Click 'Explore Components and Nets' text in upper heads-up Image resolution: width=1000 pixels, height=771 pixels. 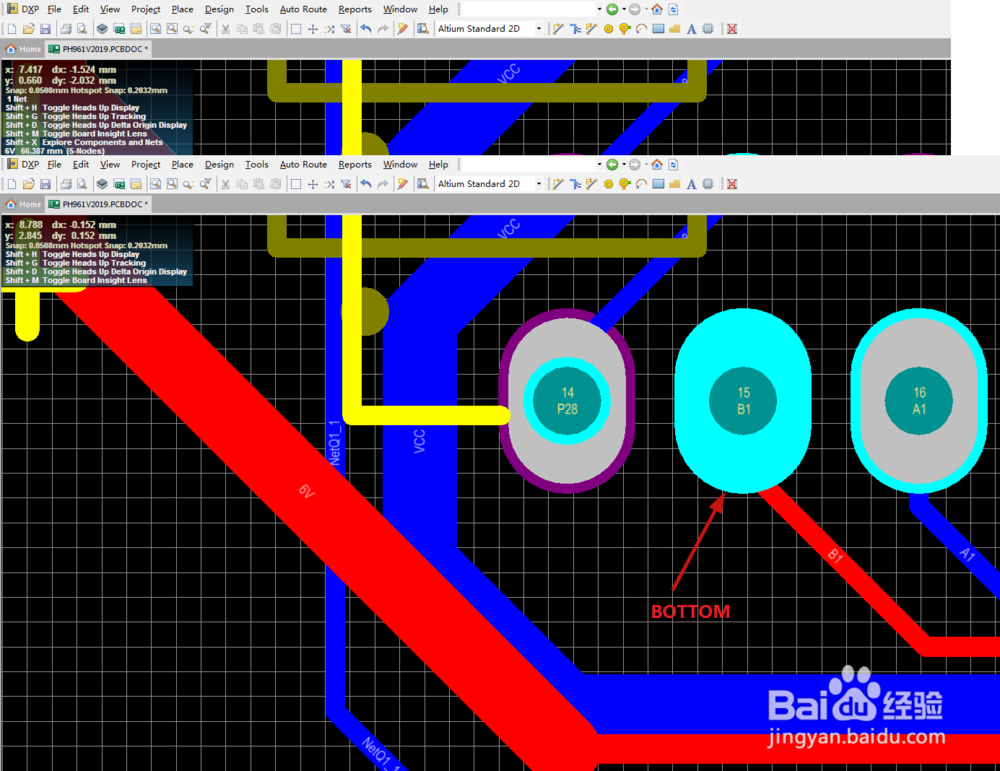pos(102,142)
